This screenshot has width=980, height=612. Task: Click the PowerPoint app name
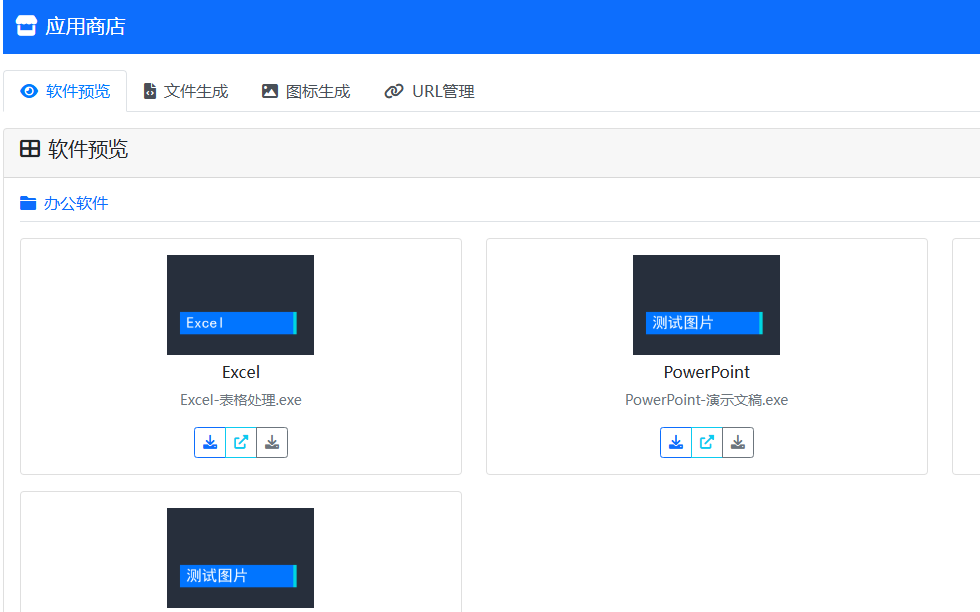pos(706,373)
